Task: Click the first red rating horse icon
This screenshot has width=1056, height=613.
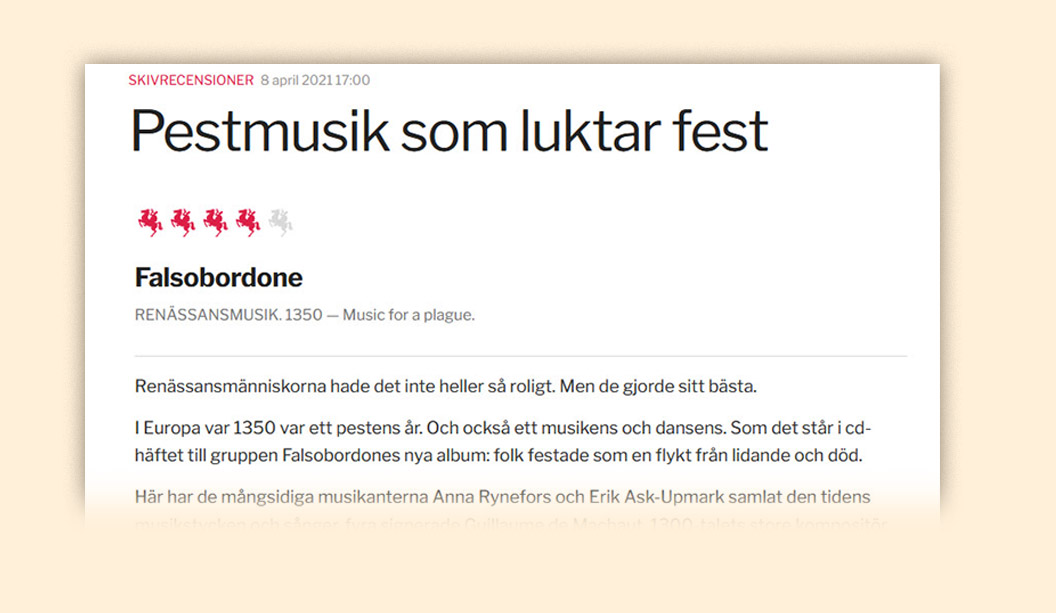Action: 150,221
